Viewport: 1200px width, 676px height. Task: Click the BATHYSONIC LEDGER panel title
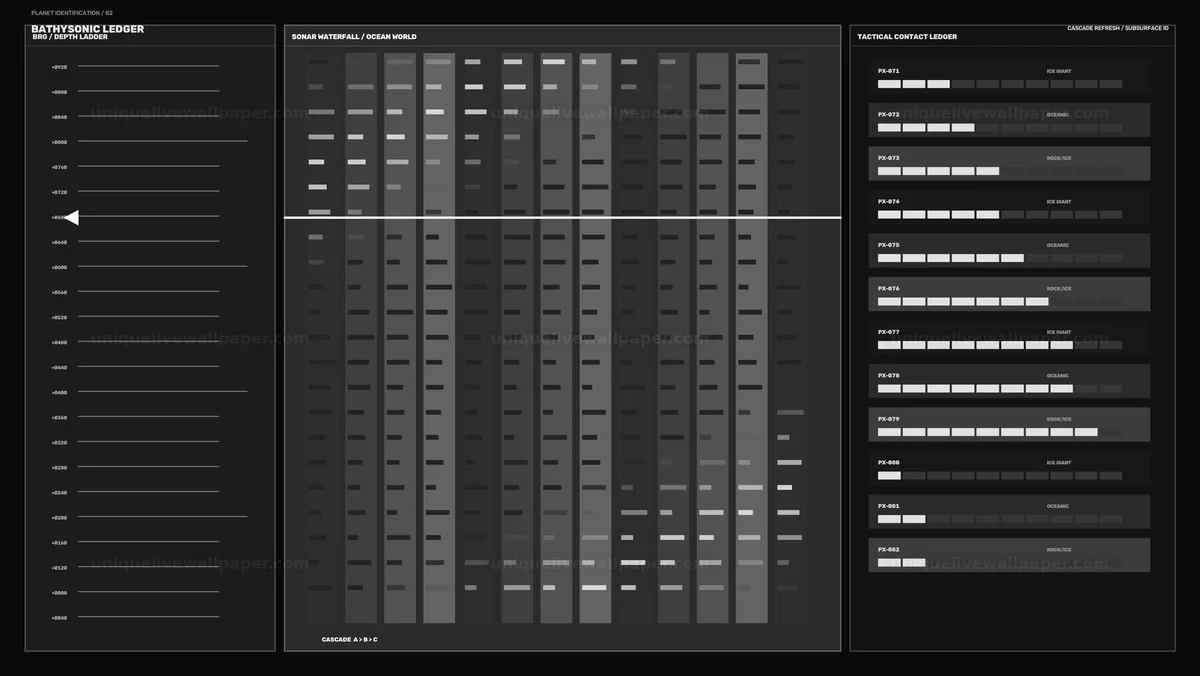coord(88,29)
